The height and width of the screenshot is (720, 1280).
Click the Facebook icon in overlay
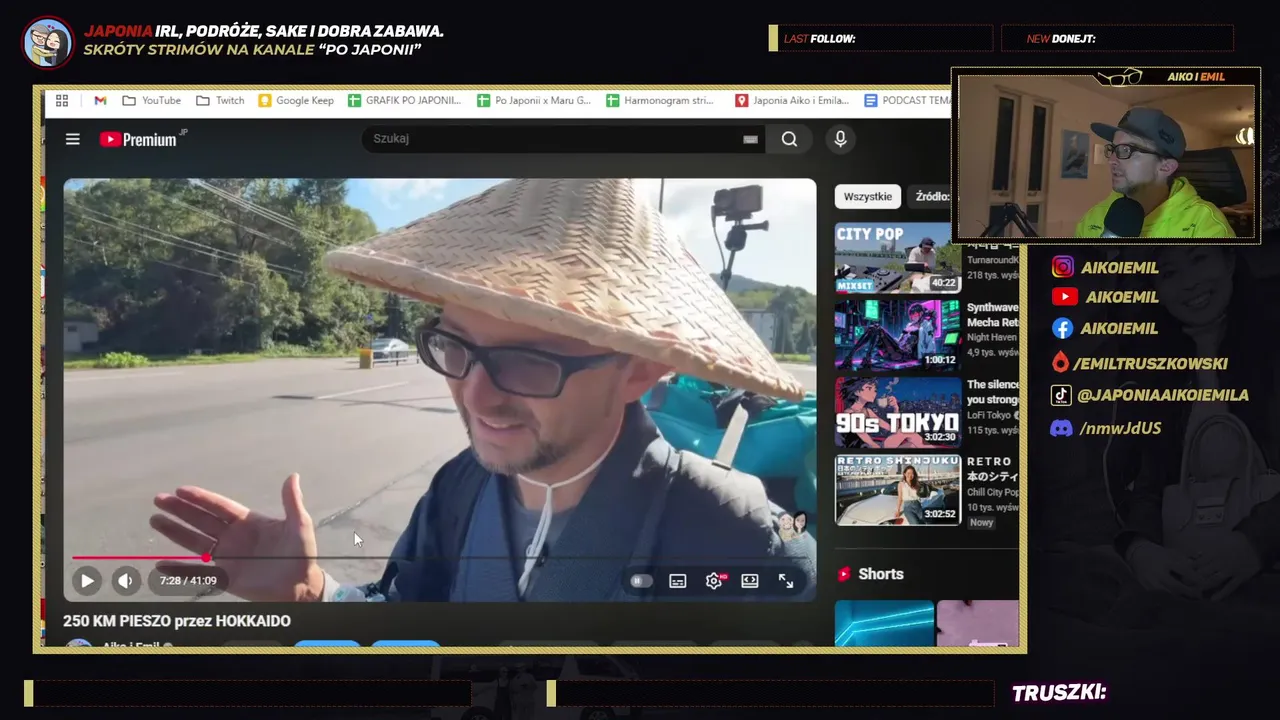[1063, 328]
